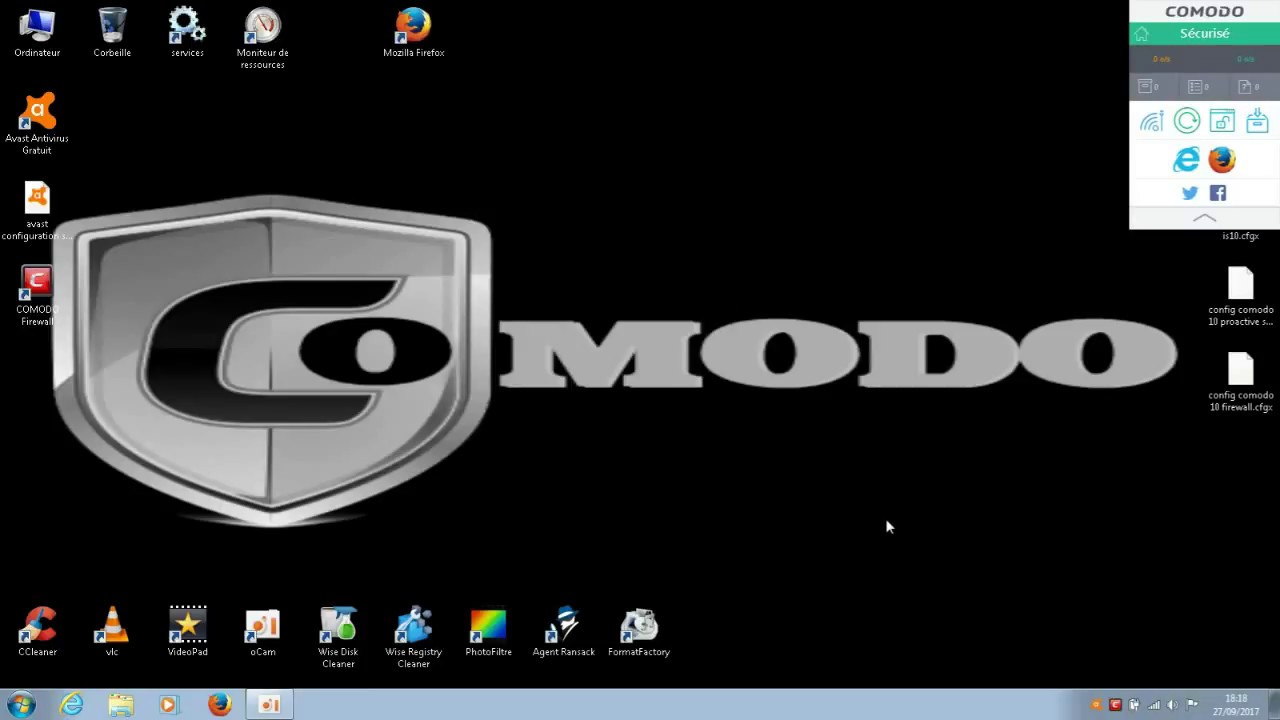Click the wireless scan icon in COMODO widget
Image resolution: width=1280 pixels, height=720 pixels.
1152,122
